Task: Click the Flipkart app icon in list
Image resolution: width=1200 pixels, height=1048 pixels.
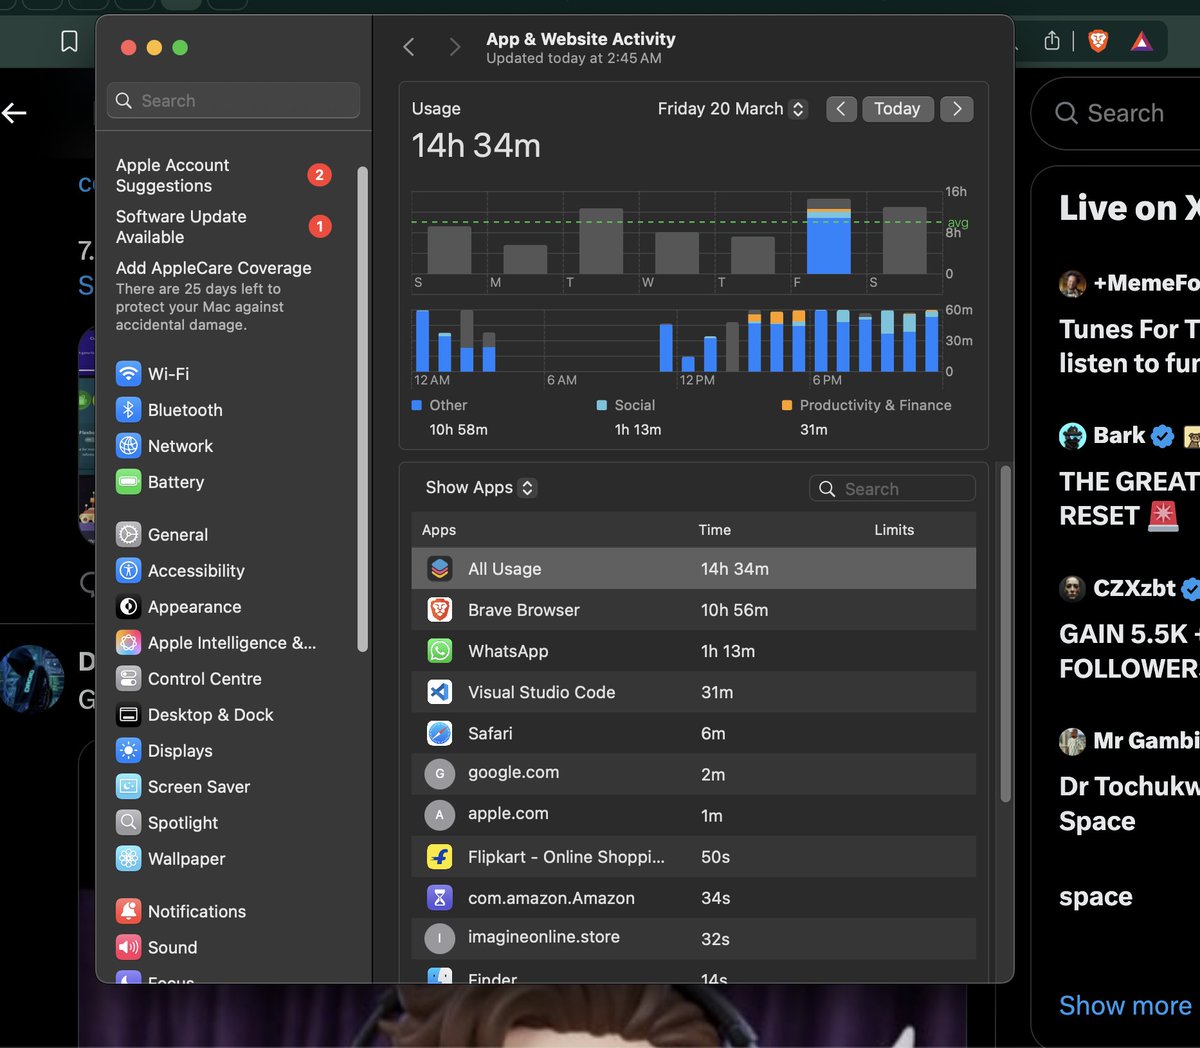Action: coord(440,857)
